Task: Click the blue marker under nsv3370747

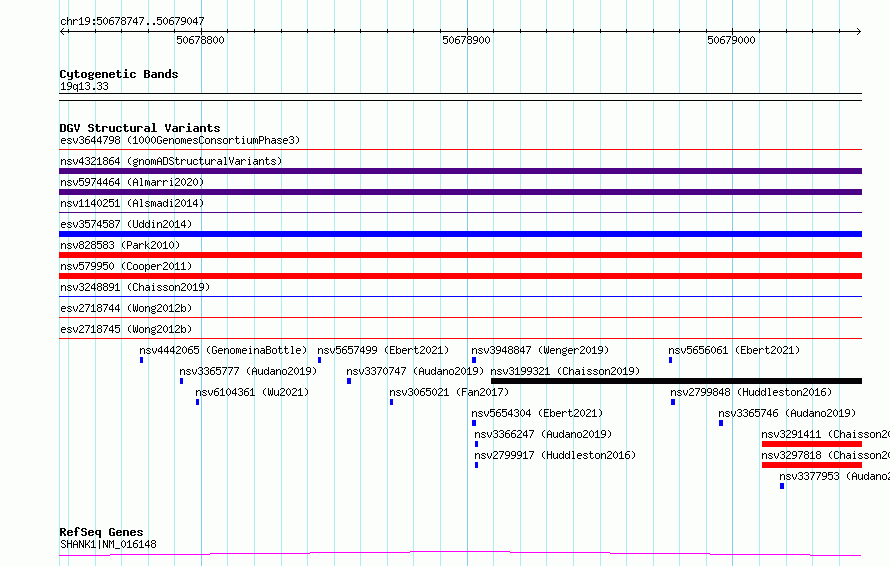Action: (x=349, y=381)
